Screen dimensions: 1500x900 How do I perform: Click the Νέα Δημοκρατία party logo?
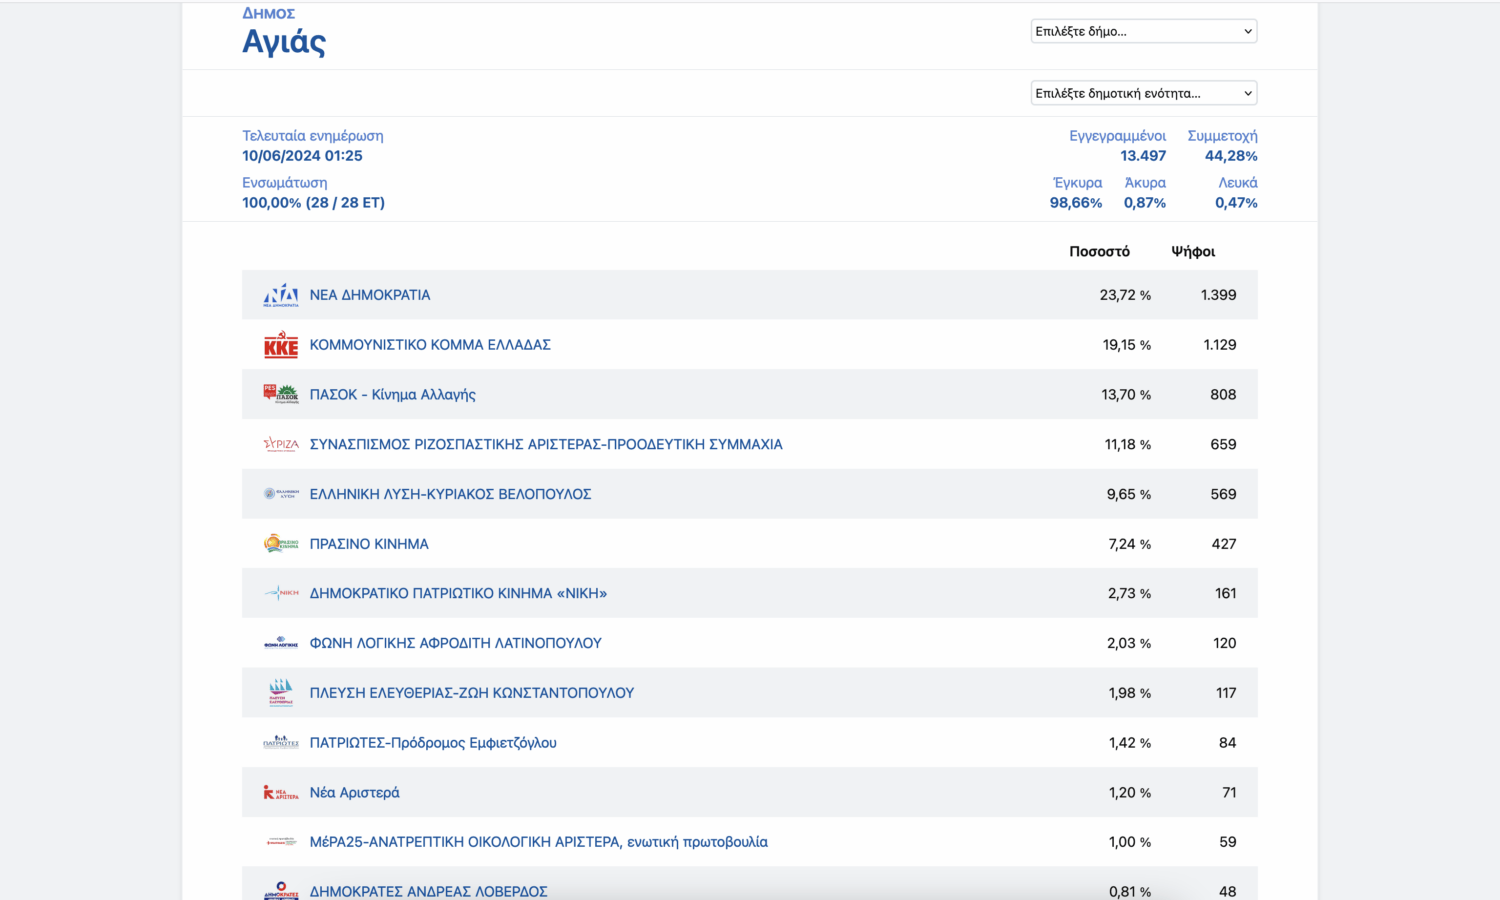point(281,295)
